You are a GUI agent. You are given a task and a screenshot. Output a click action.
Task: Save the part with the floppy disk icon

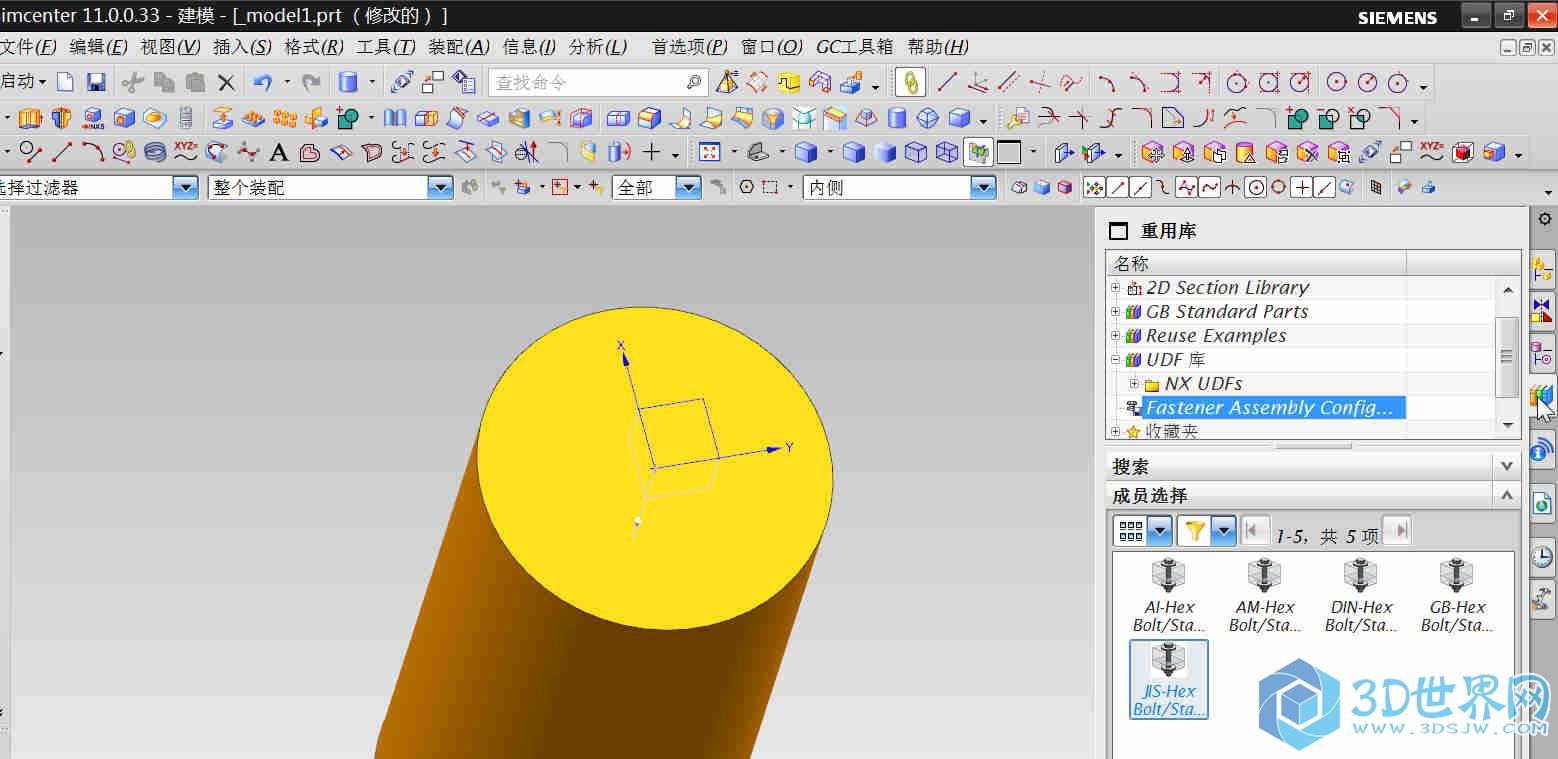coord(96,82)
